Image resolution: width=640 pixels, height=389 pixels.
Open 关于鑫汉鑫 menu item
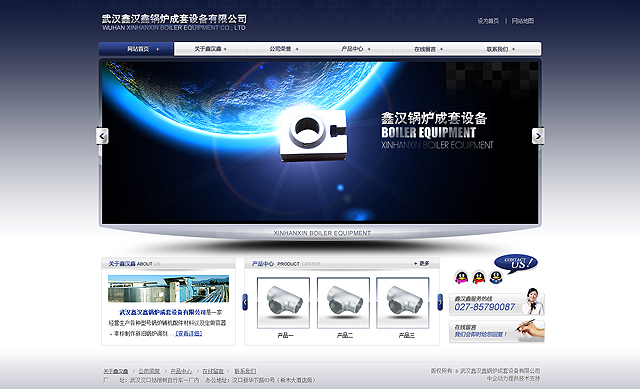click(211, 49)
